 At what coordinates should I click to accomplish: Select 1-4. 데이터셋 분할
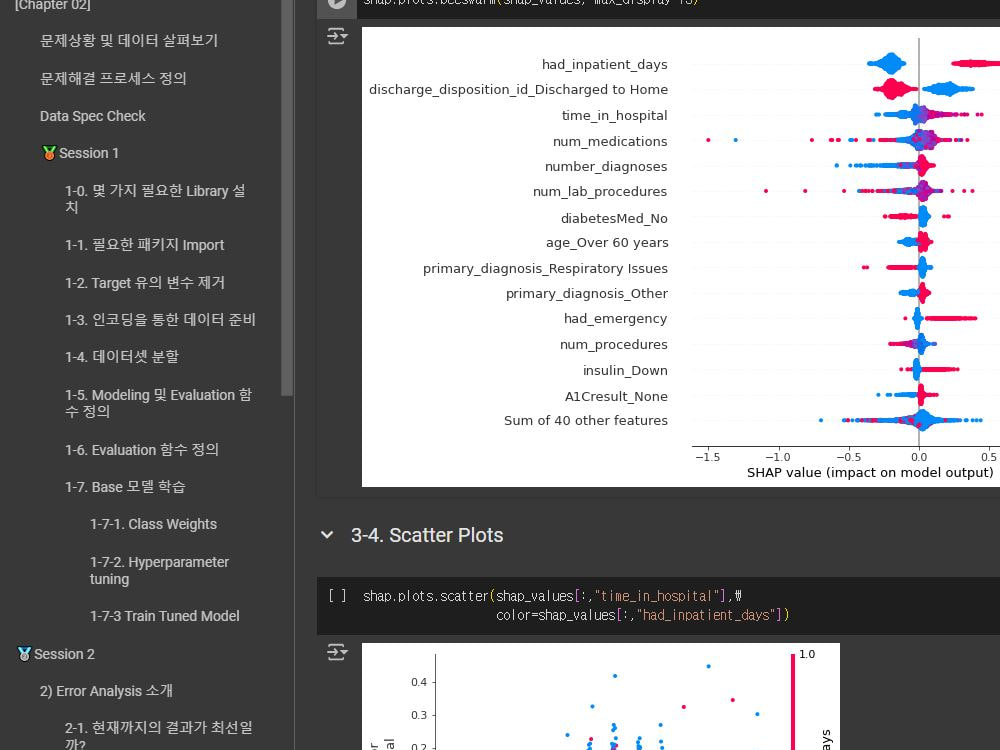tap(122, 357)
